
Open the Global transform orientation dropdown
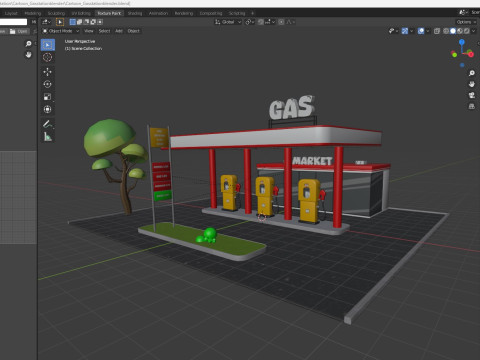228,22
